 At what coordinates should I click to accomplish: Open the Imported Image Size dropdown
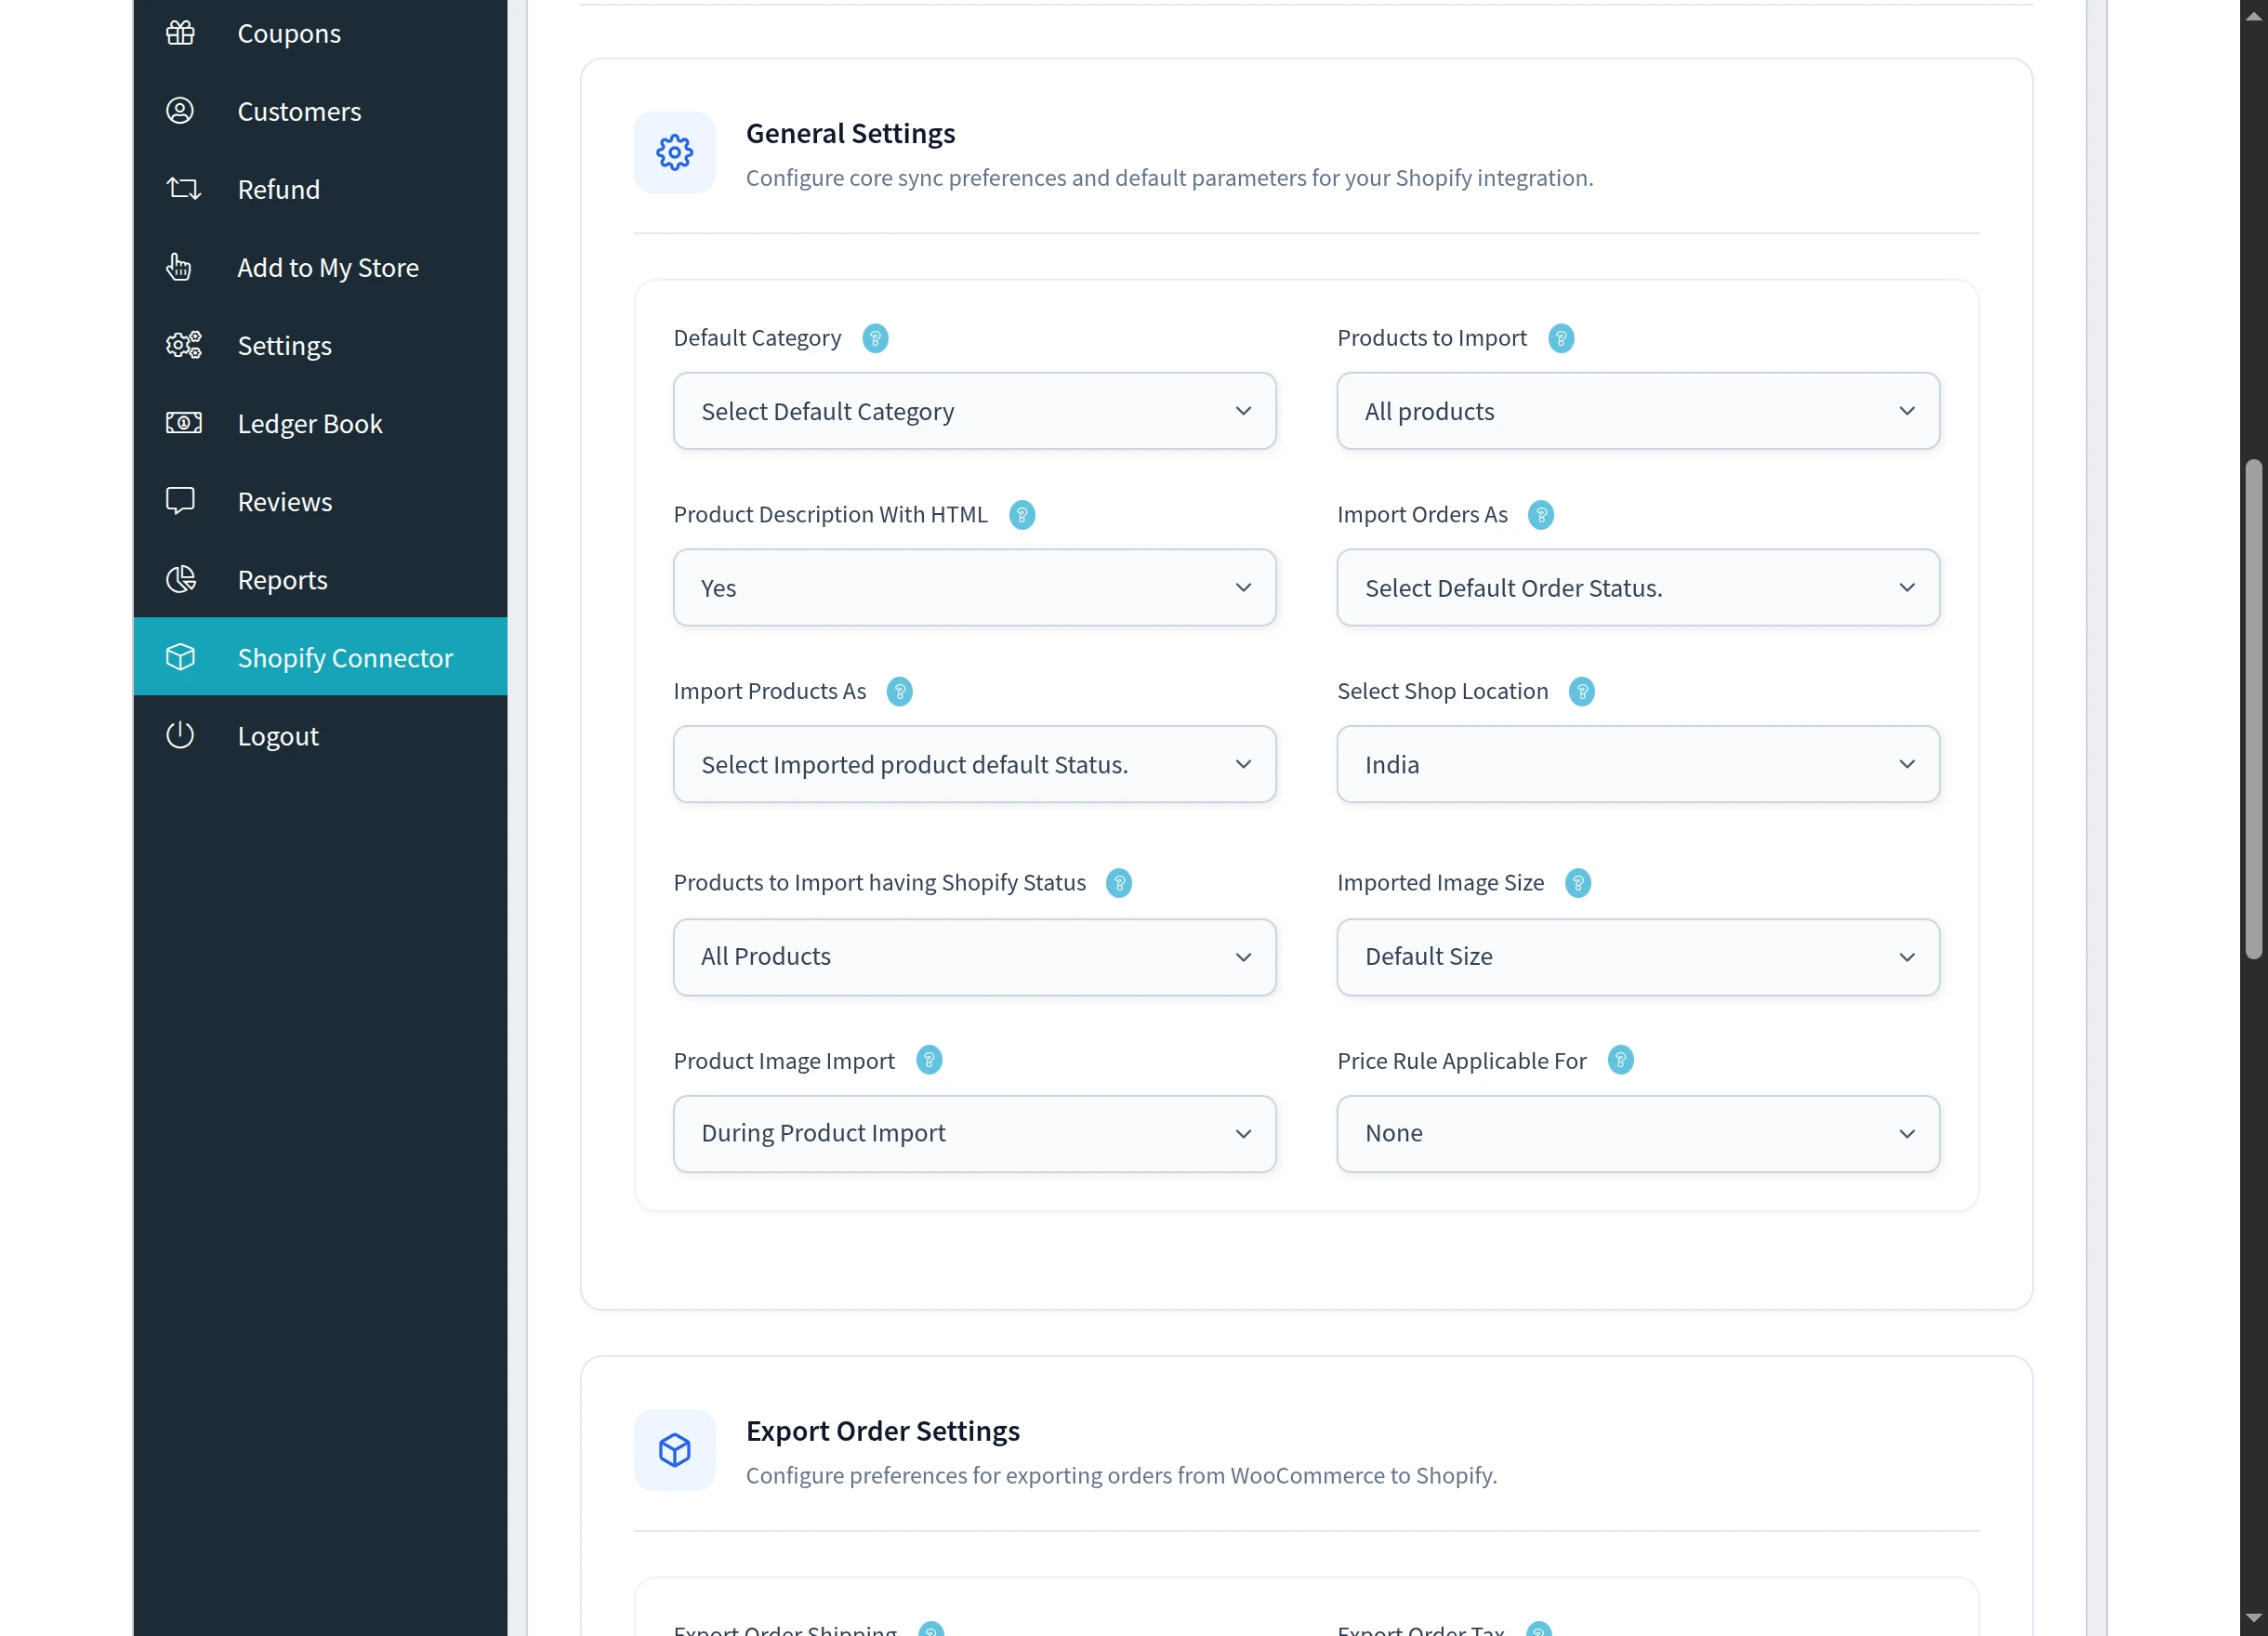tap(1638, 957)
